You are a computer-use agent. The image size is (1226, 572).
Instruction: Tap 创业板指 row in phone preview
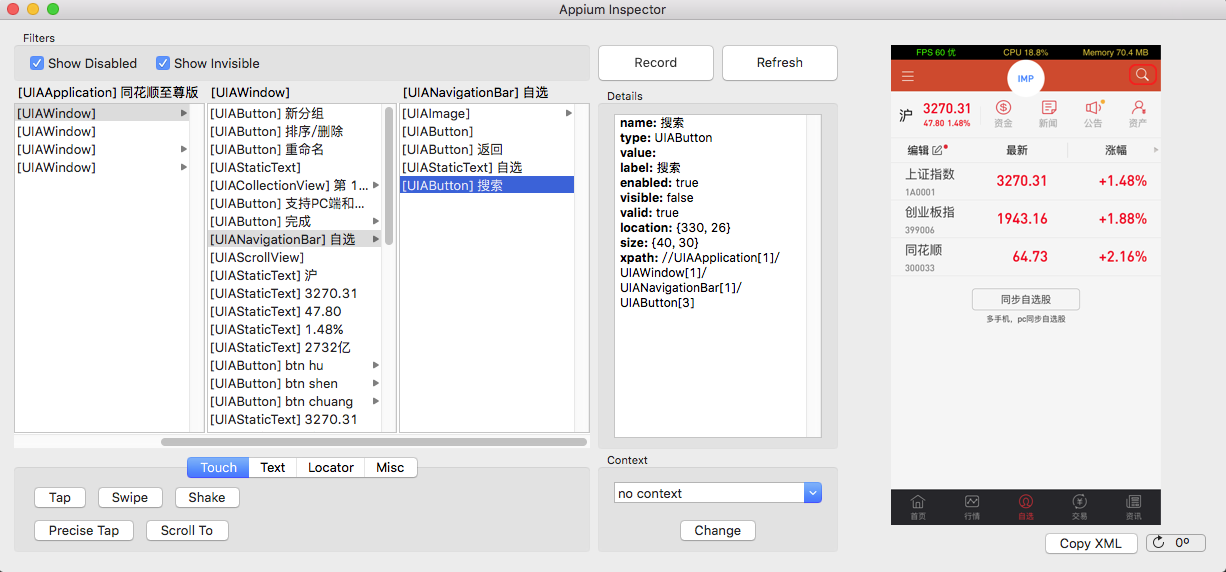(1026, 219)
